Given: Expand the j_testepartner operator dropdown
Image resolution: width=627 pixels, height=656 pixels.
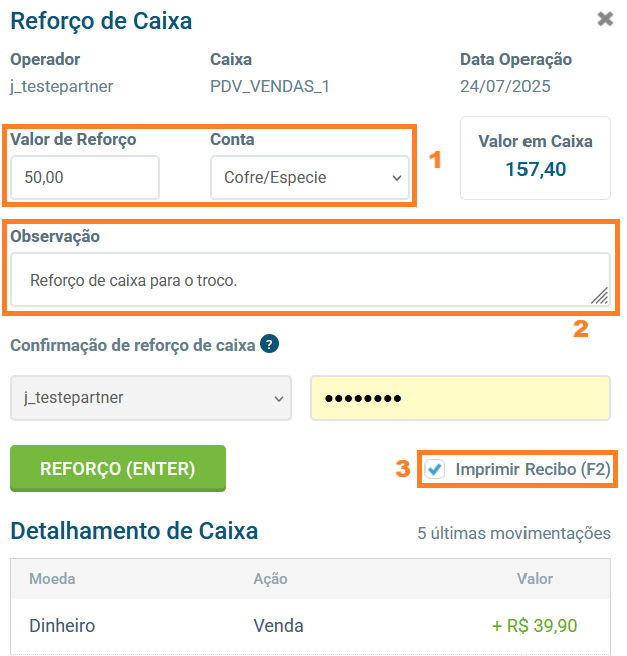Looking at the screenshot, I should 150,398.
